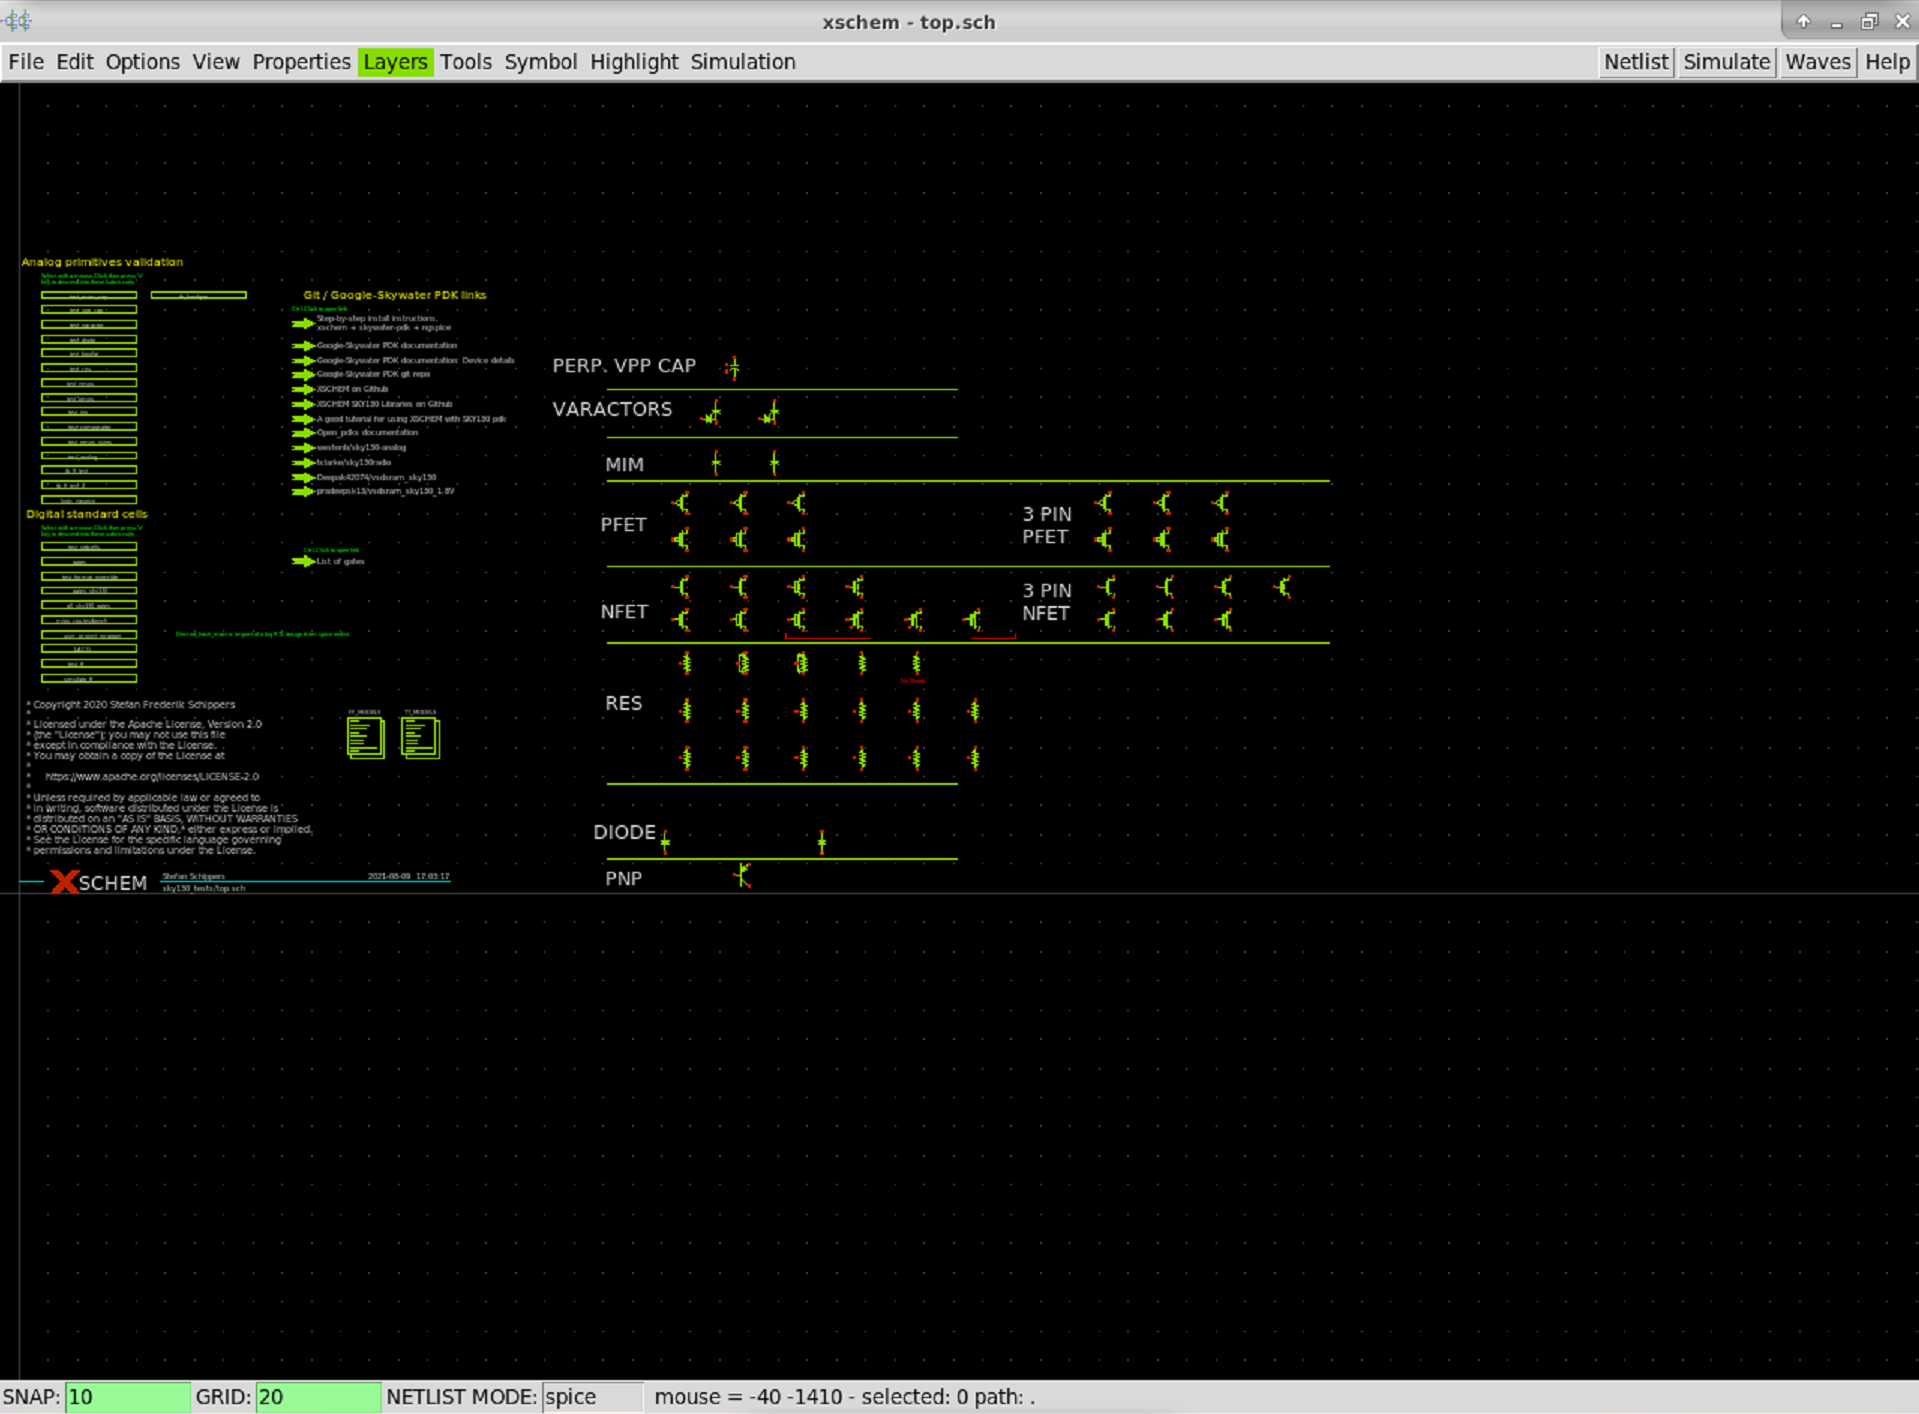The width and height of the screenshot is (1919, 1414).
Task: Open the Waves viewer button
Action: click(x=1817, y=62)
